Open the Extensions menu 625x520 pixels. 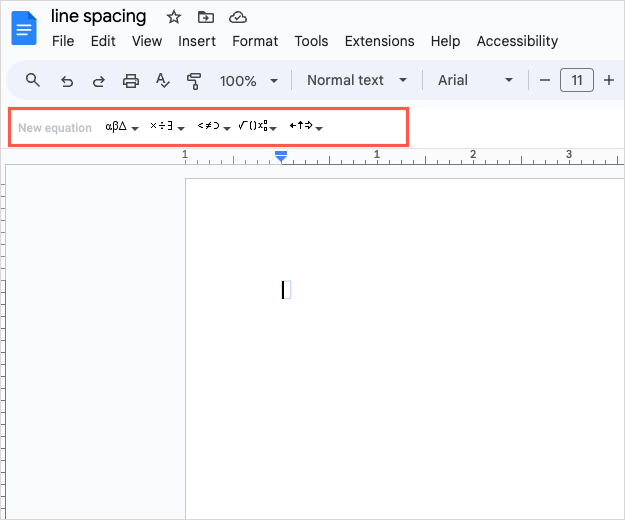click(379, 41)
